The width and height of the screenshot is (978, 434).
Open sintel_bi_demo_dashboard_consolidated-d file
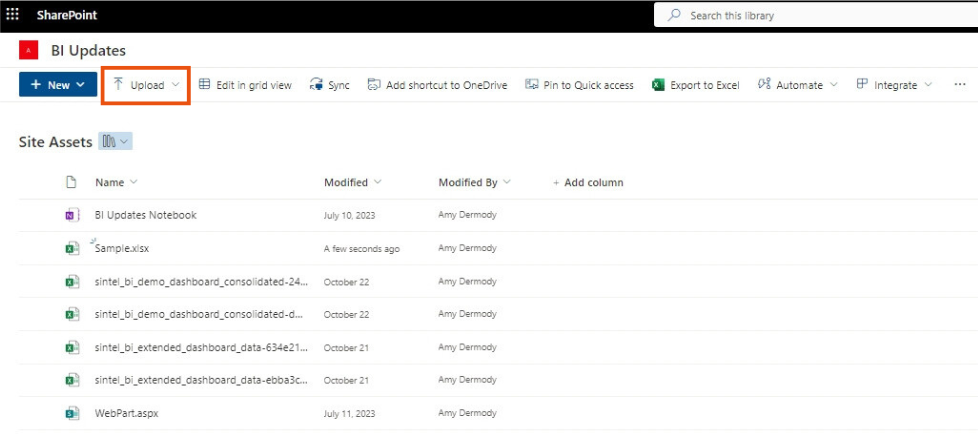(199, 314)
